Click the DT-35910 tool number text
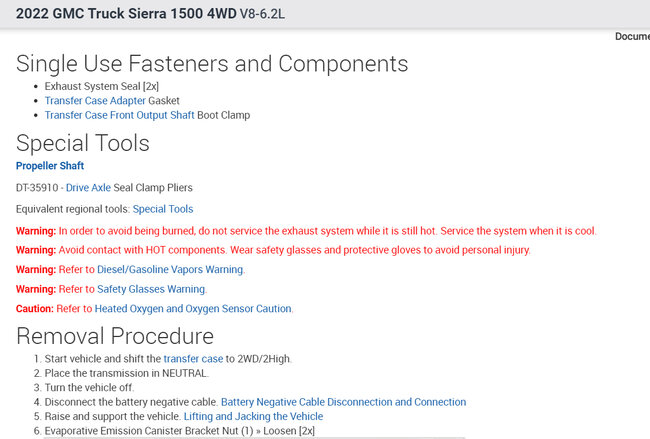The height and width of the screenshot is (439, 650). click(x=38, y=187)
